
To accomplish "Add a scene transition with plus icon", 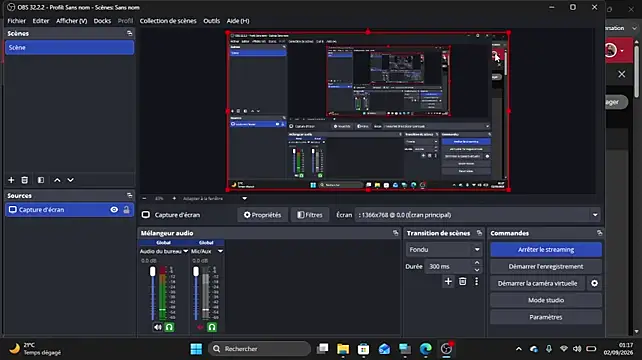I will click(448, 281).
